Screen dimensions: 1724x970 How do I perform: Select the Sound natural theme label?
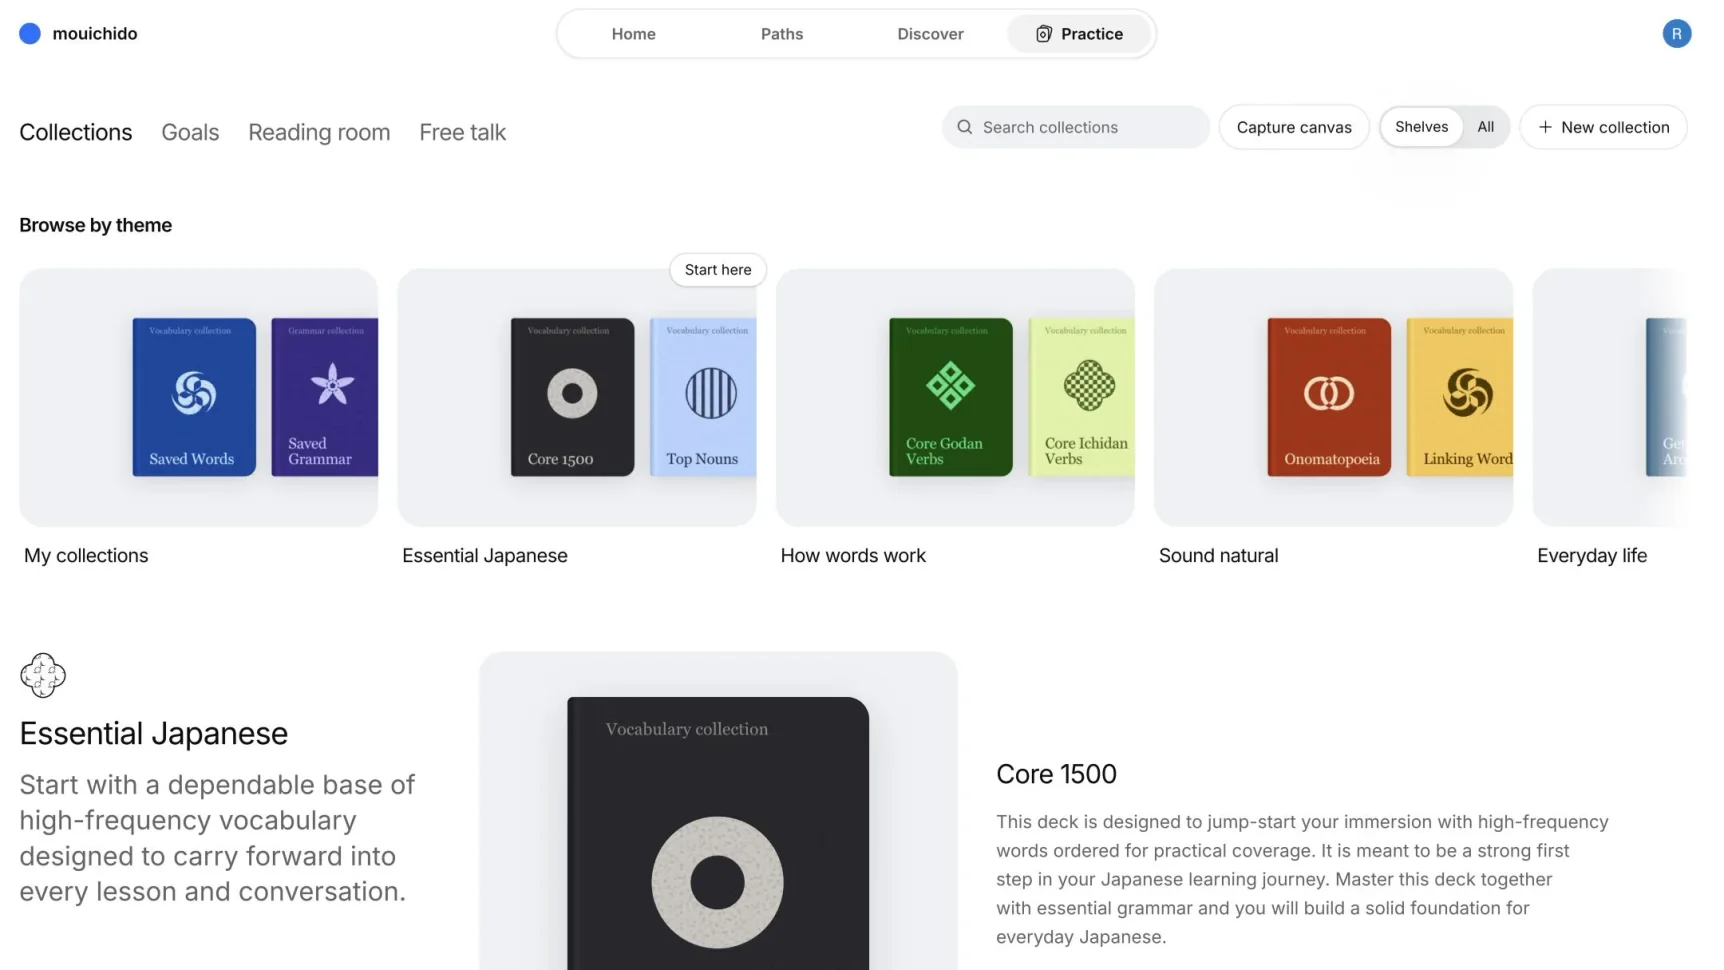click(1219, 556)
